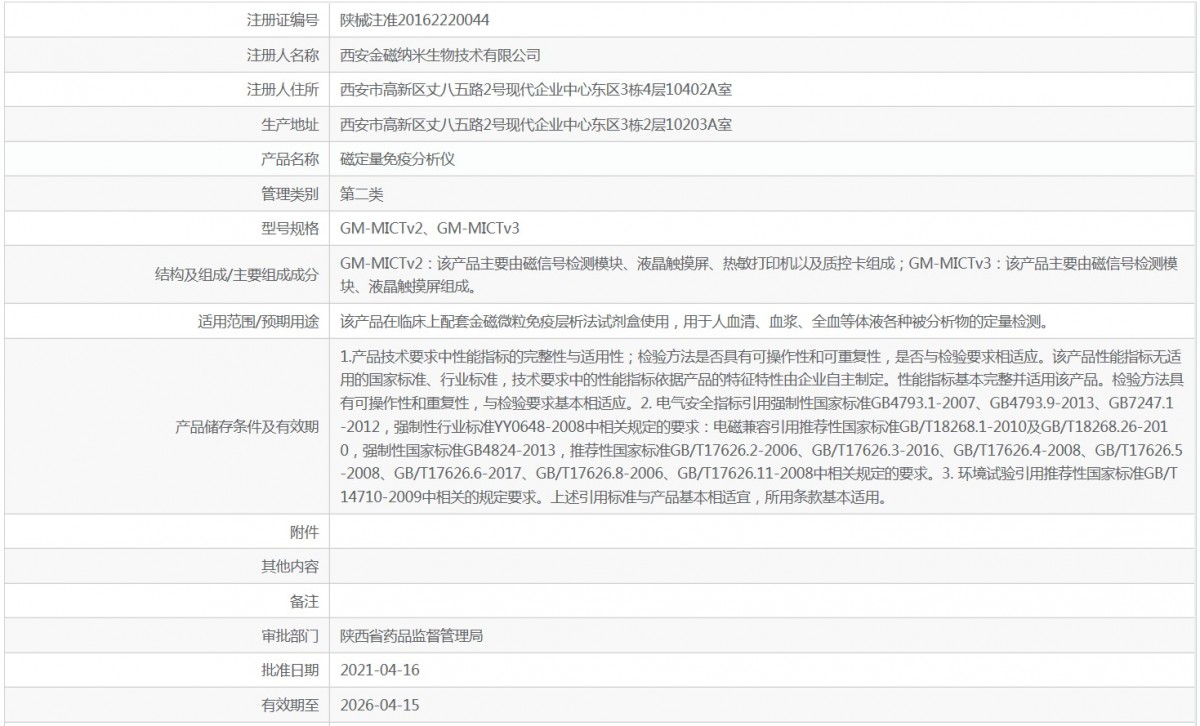Image resolution: width=1200 pixels, height=726 pixels.
Task: Click the label 备注
Action: tap(304, 601)
